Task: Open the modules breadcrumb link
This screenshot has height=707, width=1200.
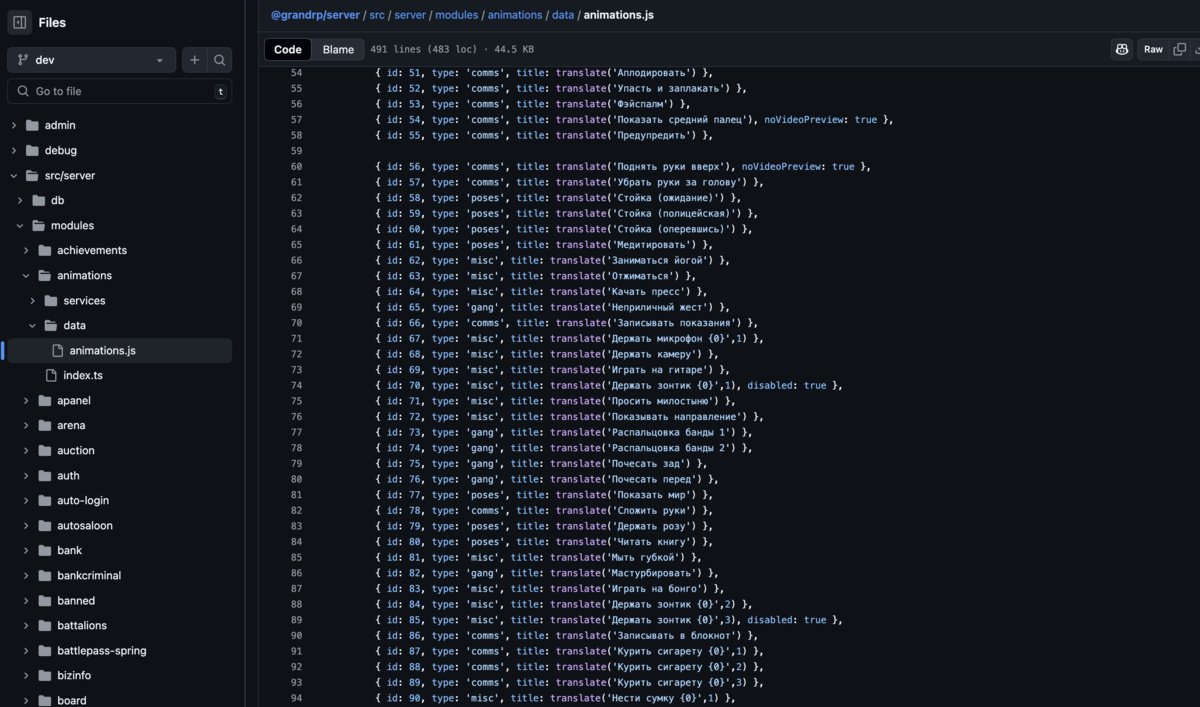Action: click(457, 15)
